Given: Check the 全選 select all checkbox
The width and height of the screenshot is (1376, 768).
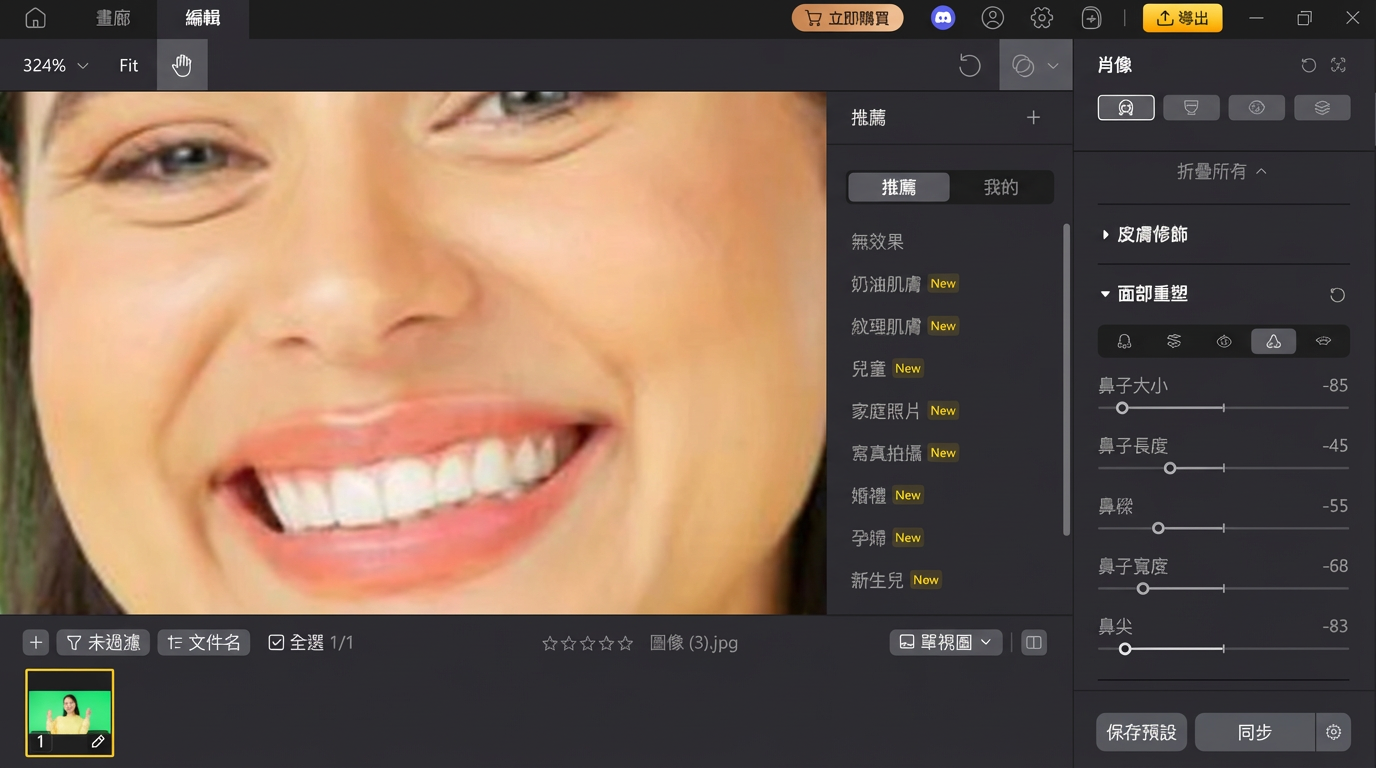Looking at the screenshot, I should pyautogui.click(x=276, y=642).
